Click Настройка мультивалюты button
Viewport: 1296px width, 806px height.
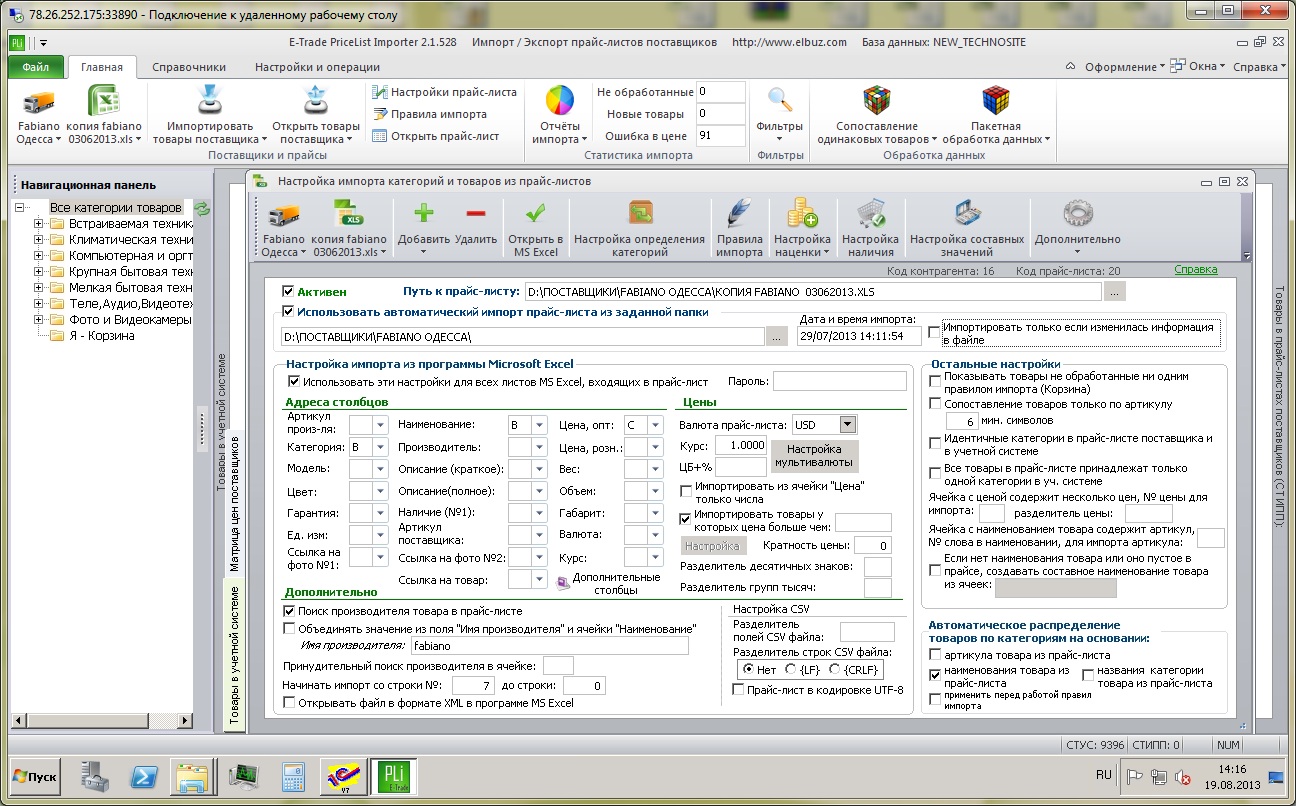tap(815, 455)
